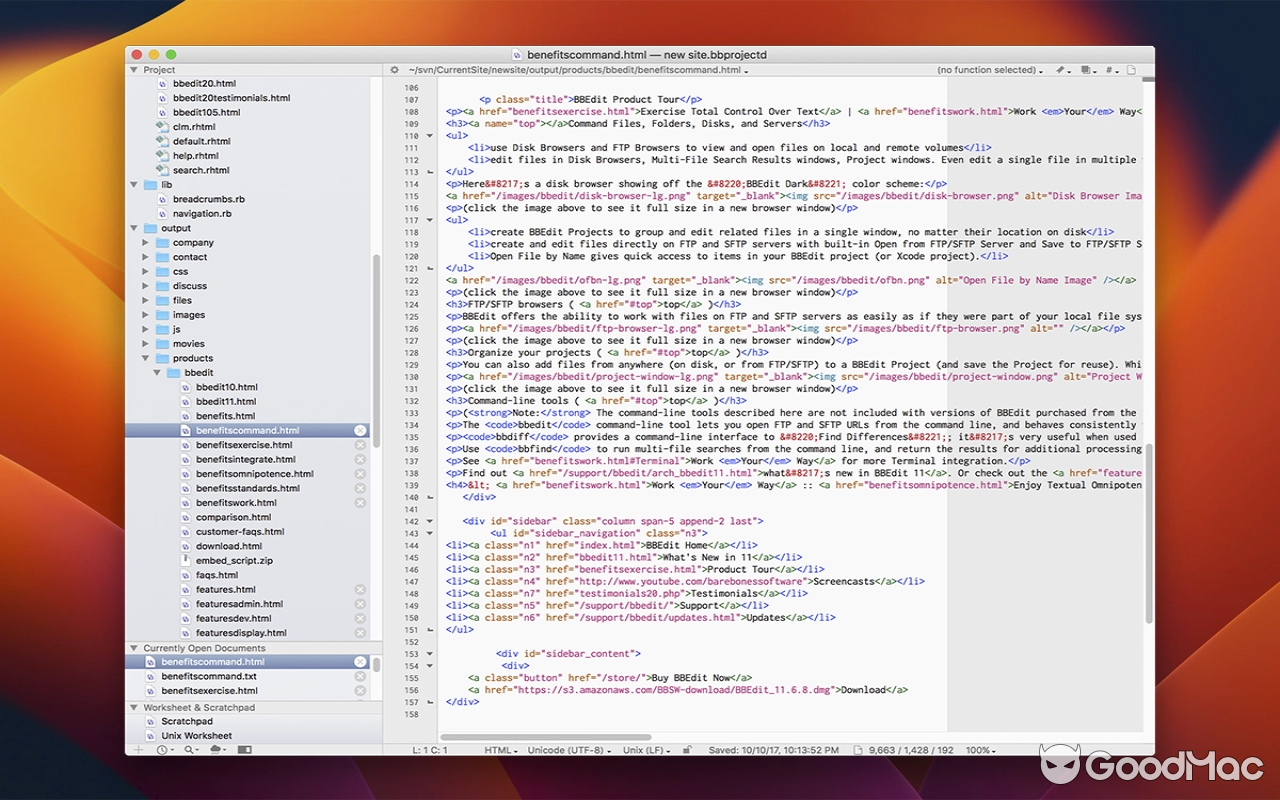Open the recent documents clock icon
The image size is (1280, 800).
pos(162,749)
